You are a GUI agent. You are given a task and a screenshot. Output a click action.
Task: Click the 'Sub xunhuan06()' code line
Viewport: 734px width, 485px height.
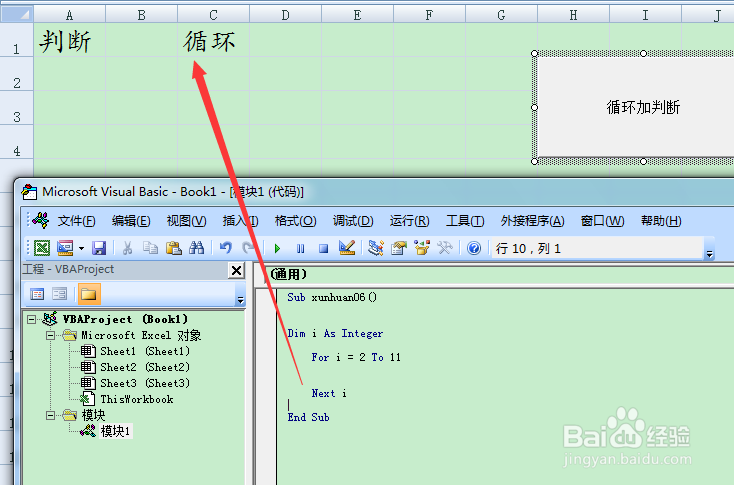[x=332, y=297]
